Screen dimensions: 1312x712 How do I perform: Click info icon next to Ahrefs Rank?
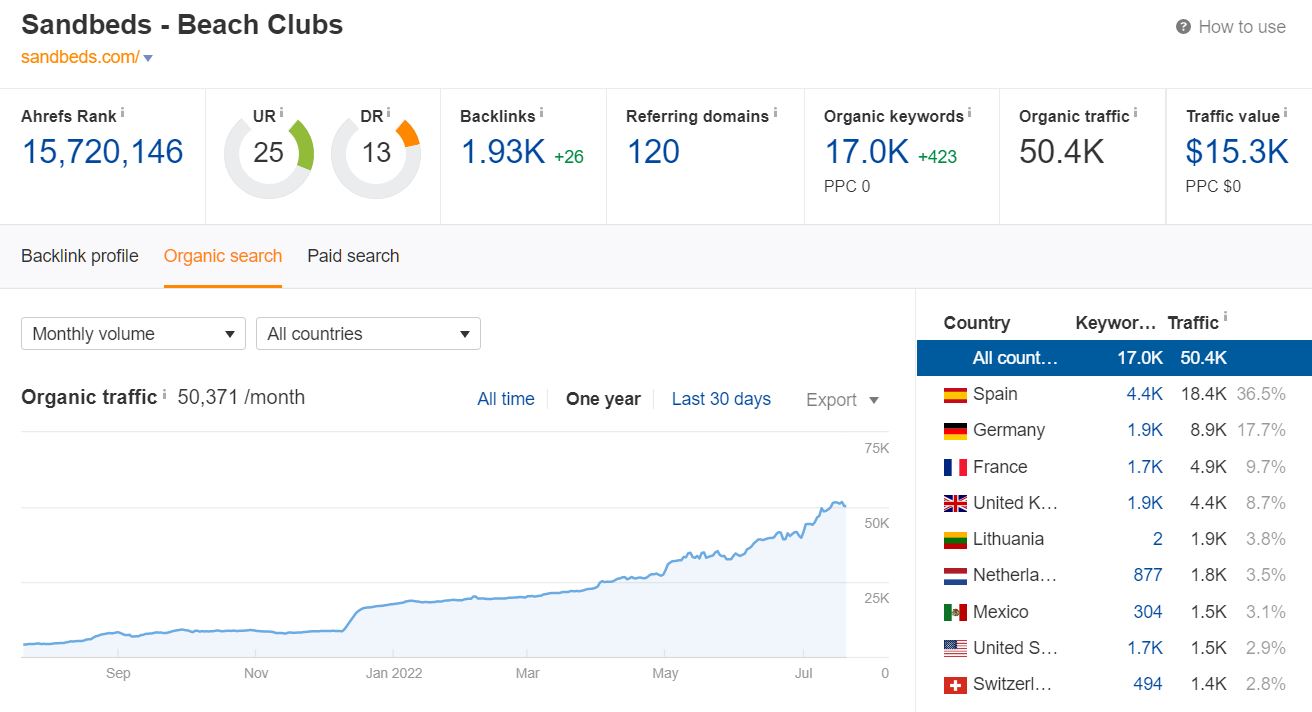coord(123,113)
